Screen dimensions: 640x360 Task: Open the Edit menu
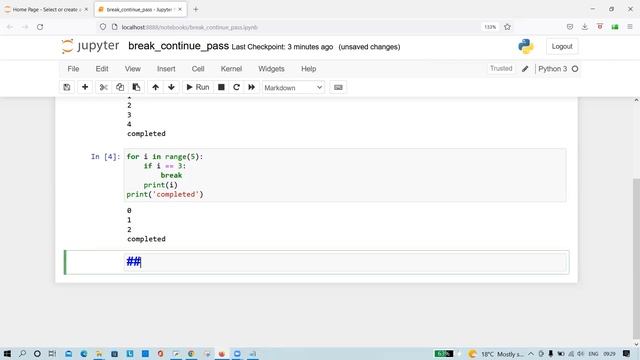point(102,69)
